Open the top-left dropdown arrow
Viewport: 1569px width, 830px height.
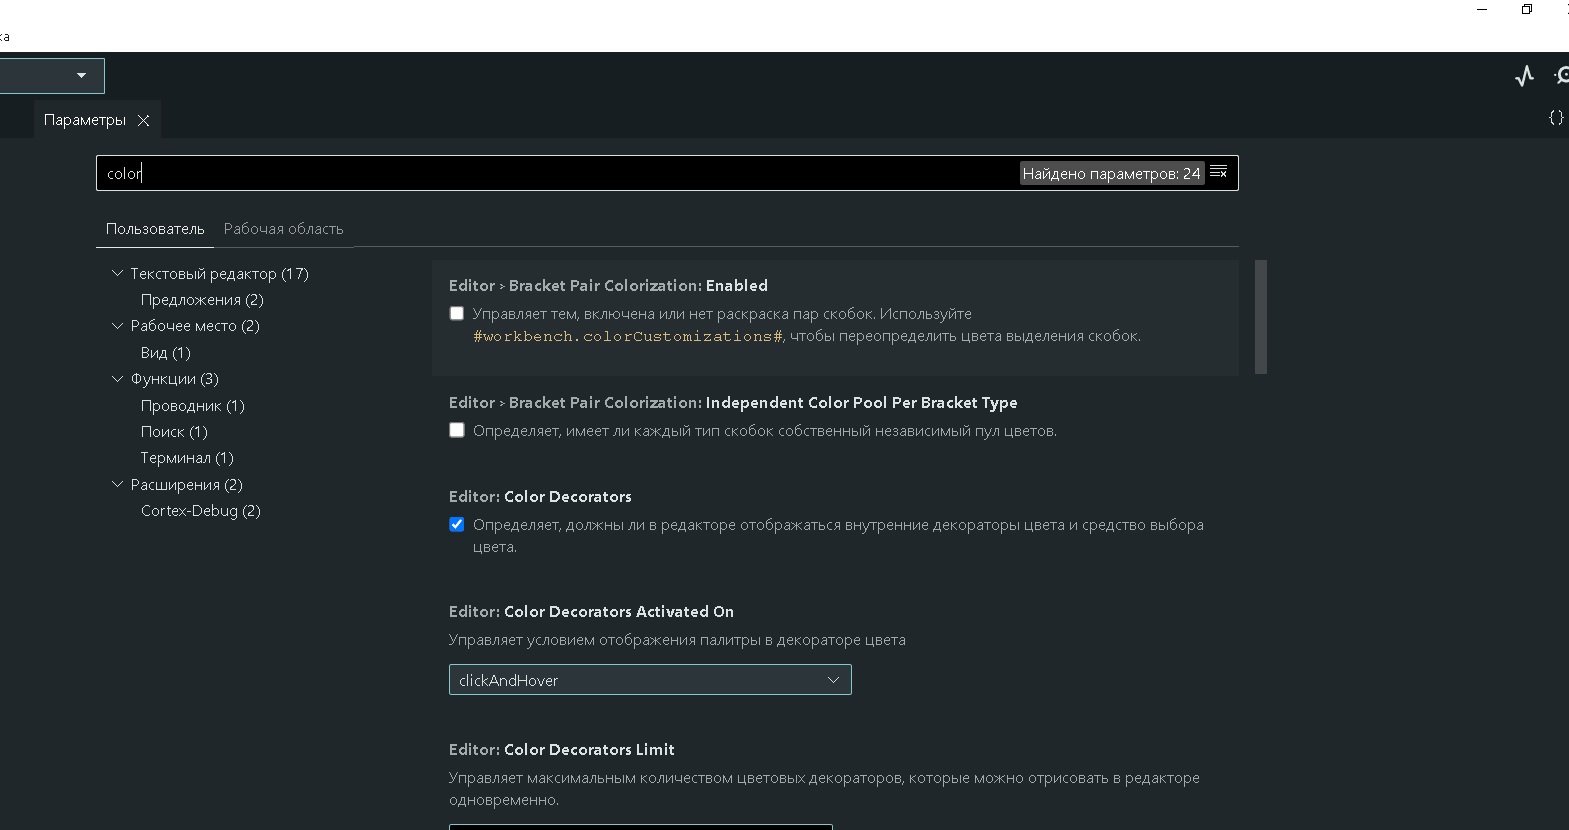pos(81,75)
